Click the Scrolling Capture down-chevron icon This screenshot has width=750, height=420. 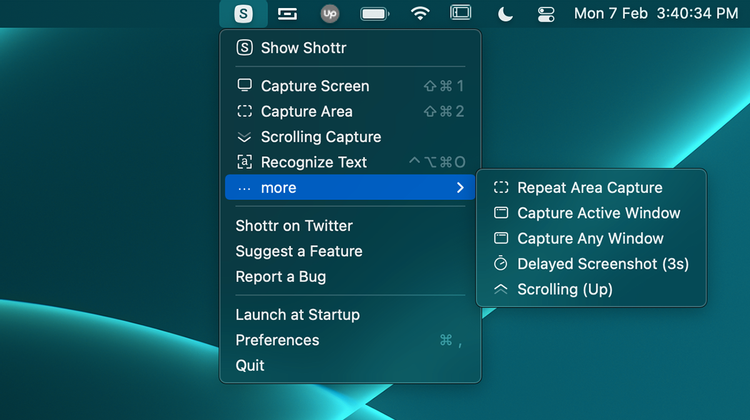(x=244, y=137)
